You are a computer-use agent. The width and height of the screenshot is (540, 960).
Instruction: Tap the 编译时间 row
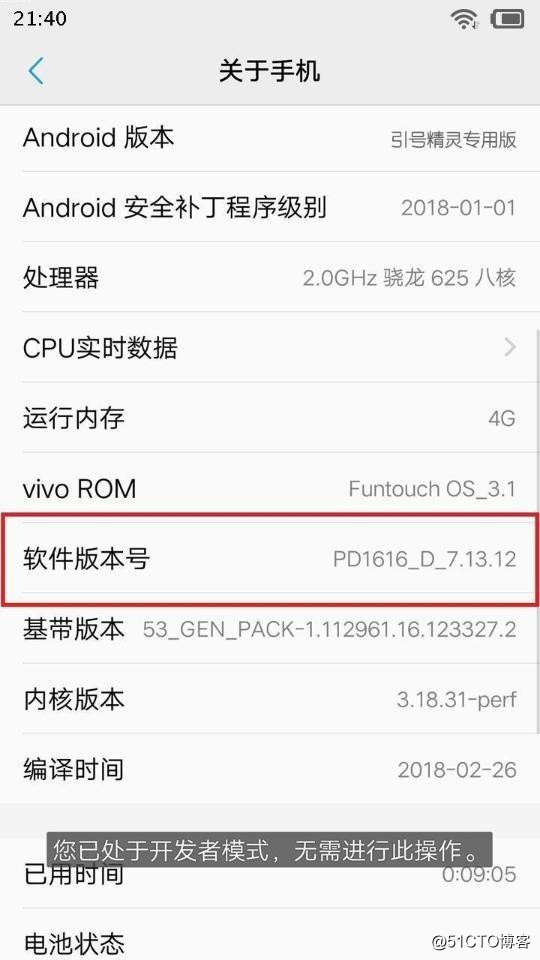(270, 770)
